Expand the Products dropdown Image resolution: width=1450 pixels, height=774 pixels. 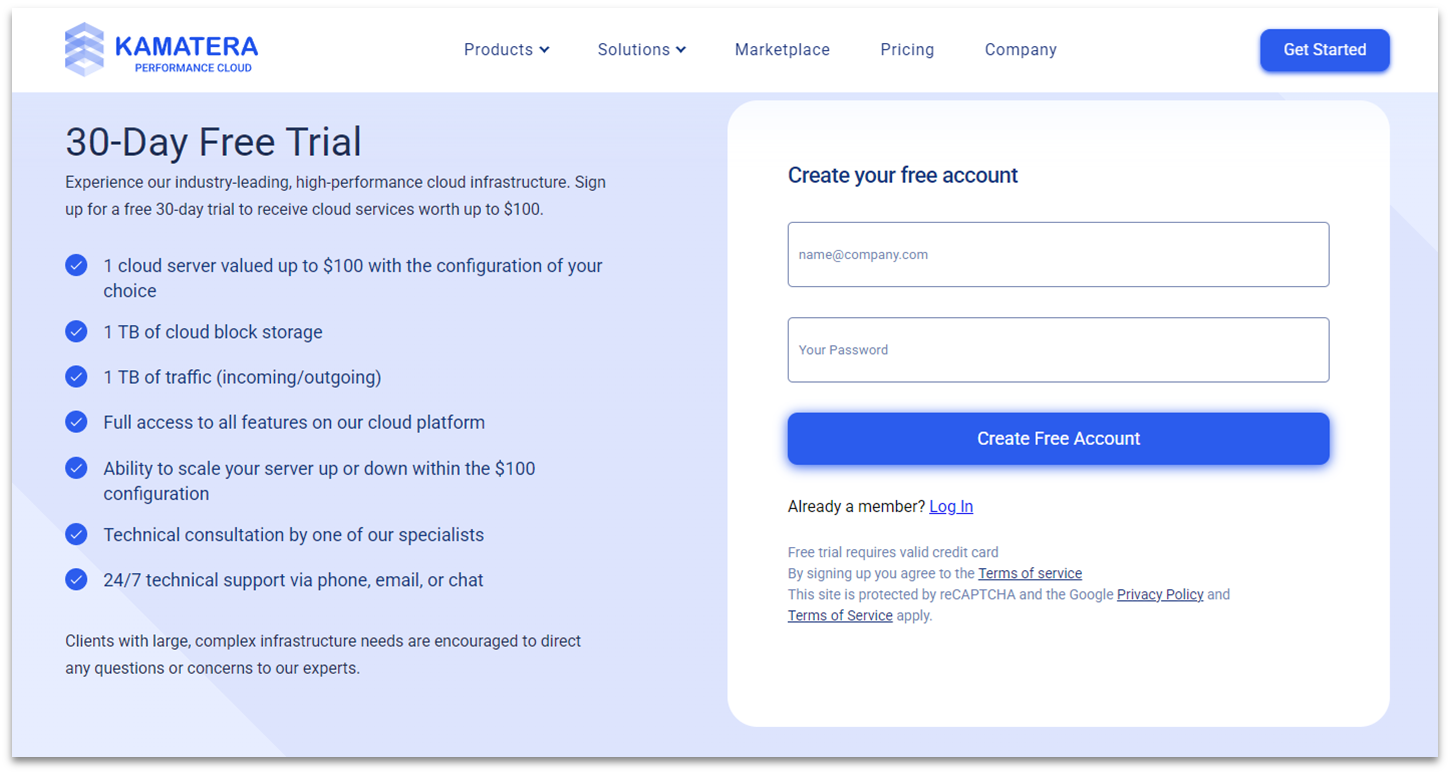pos(499,49)
